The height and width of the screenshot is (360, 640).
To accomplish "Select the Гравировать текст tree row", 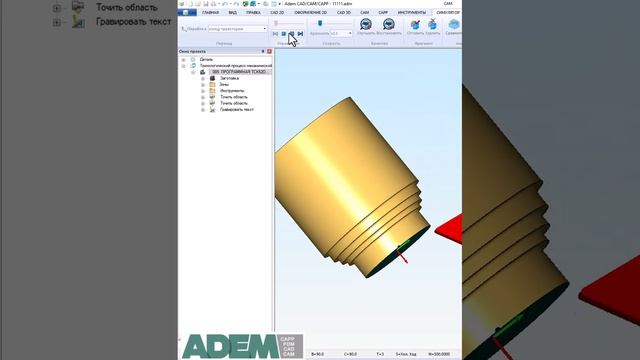I will pos(237,109).
